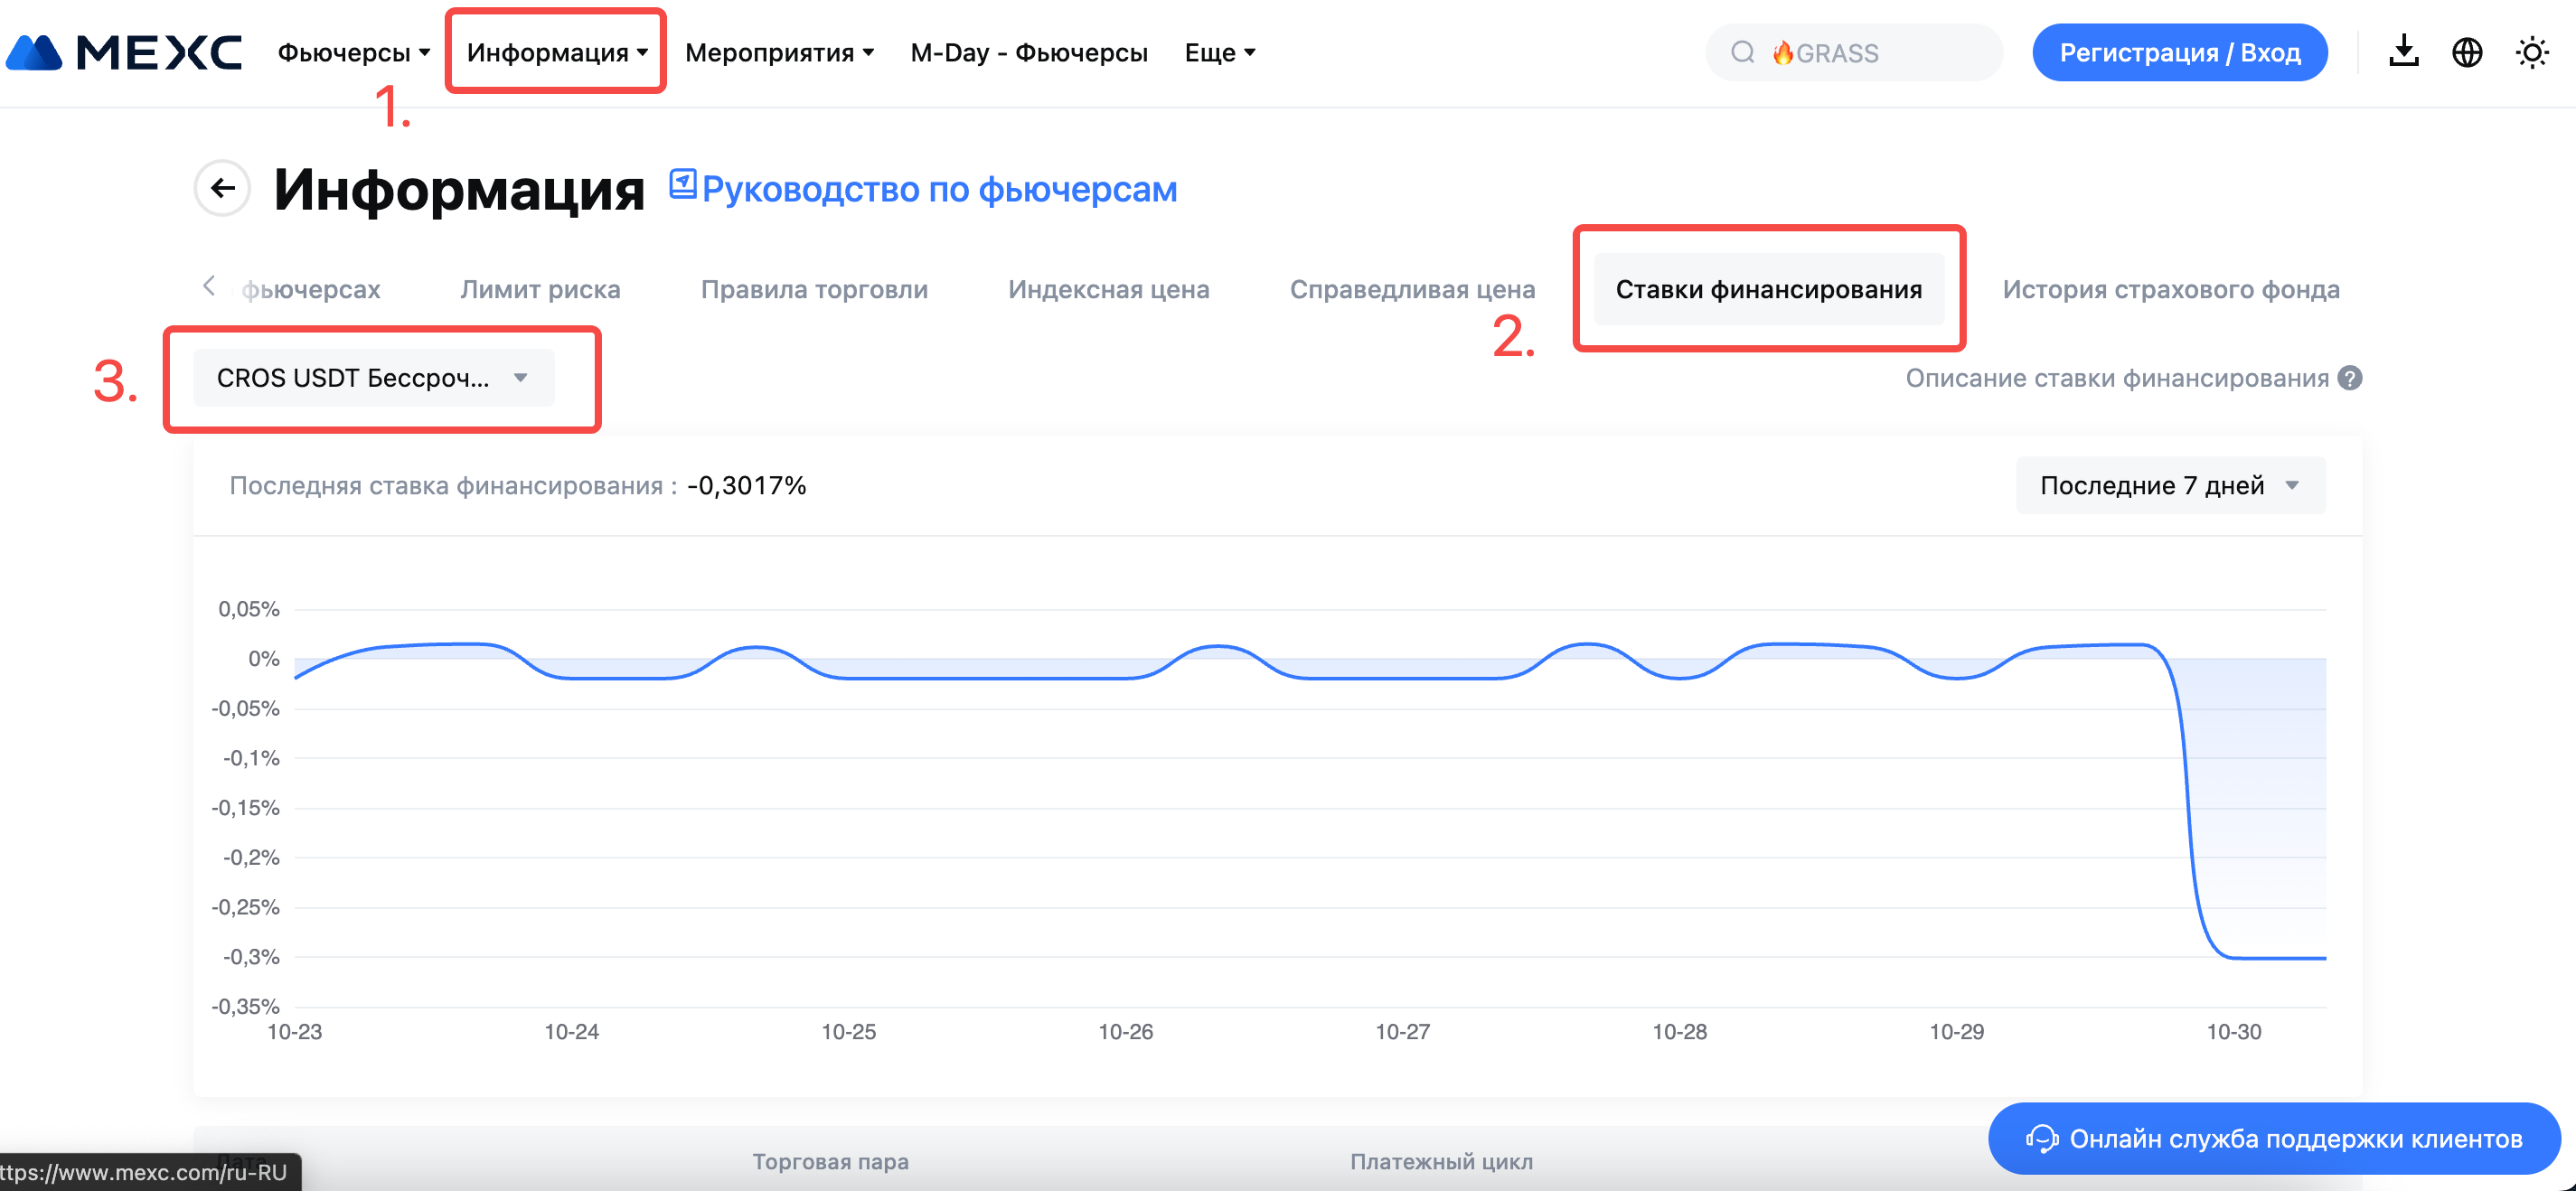Image resolution: width=2576 pixels, height=1191 pixels.
Task: Switch to the Лимит риска tab
Action: [x=540, y=289]
